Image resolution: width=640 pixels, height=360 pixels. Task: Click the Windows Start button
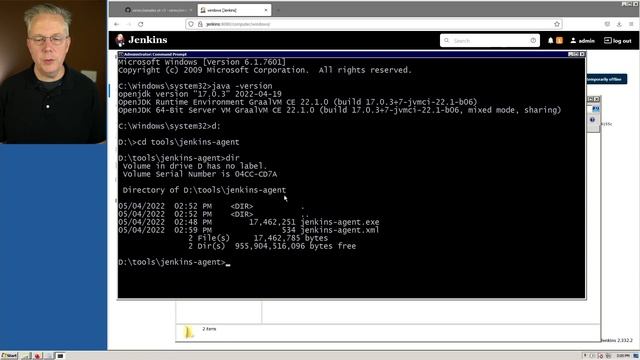pyautogui.click(x=9, y=356)
